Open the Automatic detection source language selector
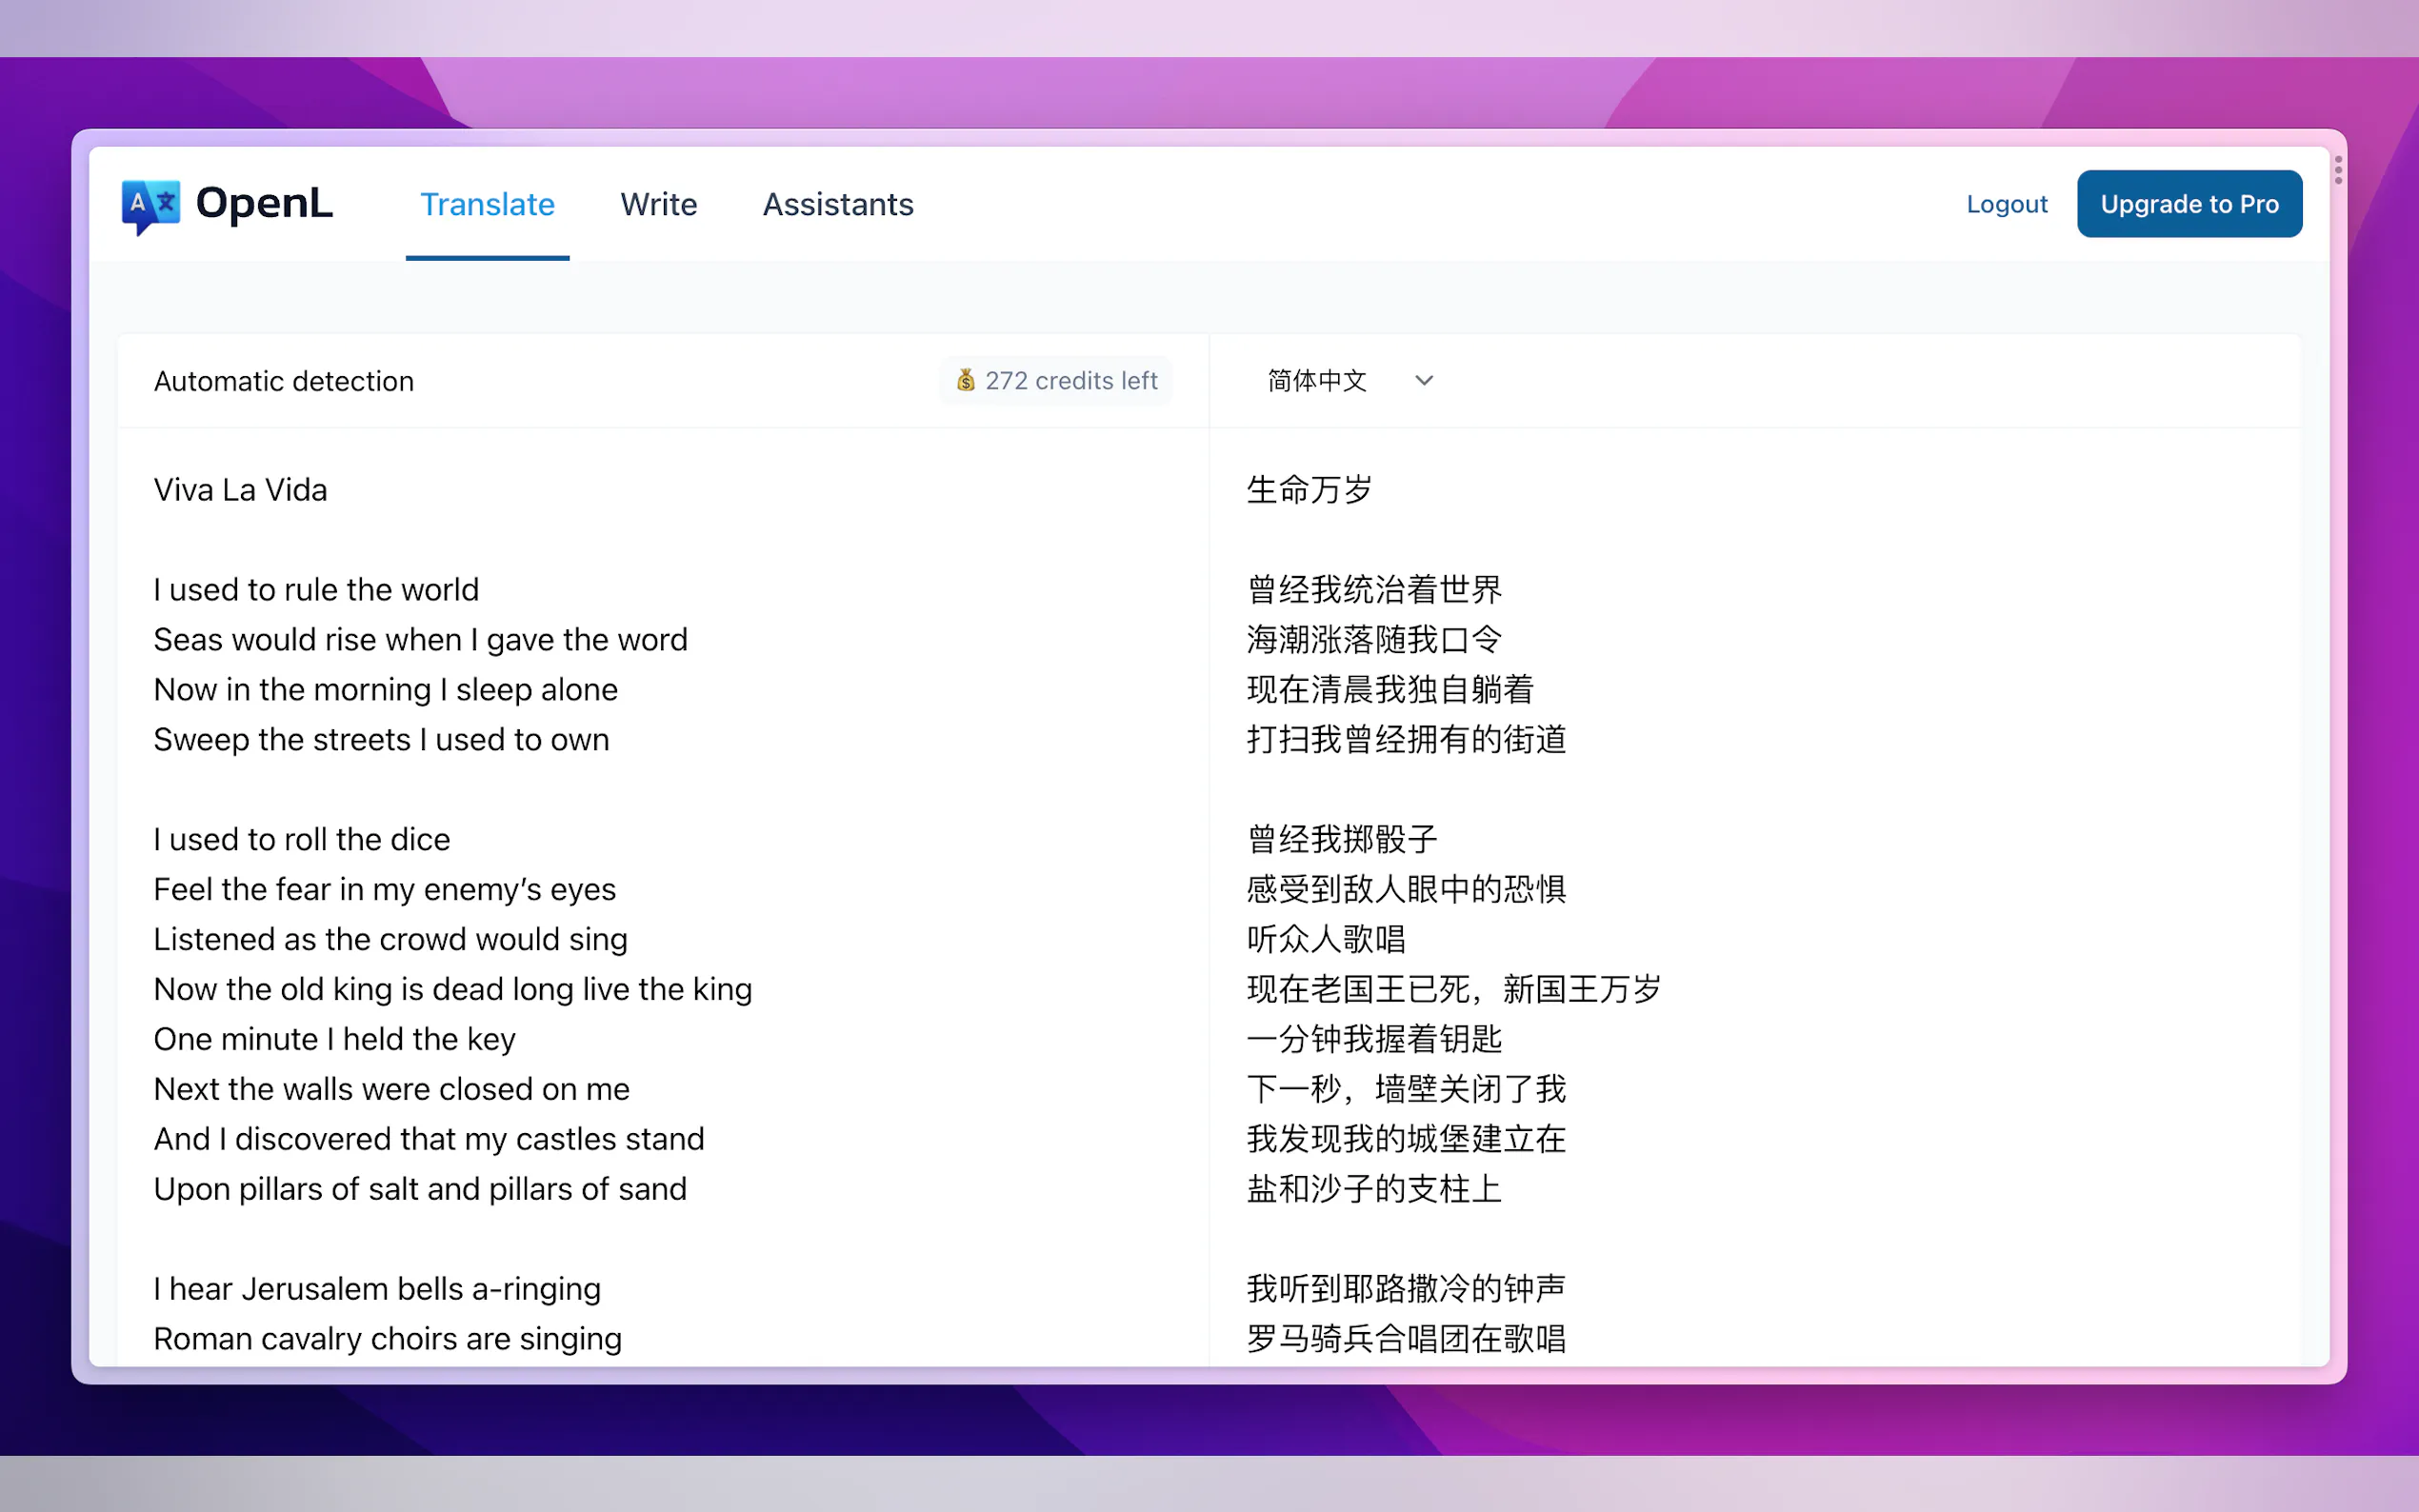Image resolution: width=2419 pixels, height=1512 pixels. tap(283, 381)
